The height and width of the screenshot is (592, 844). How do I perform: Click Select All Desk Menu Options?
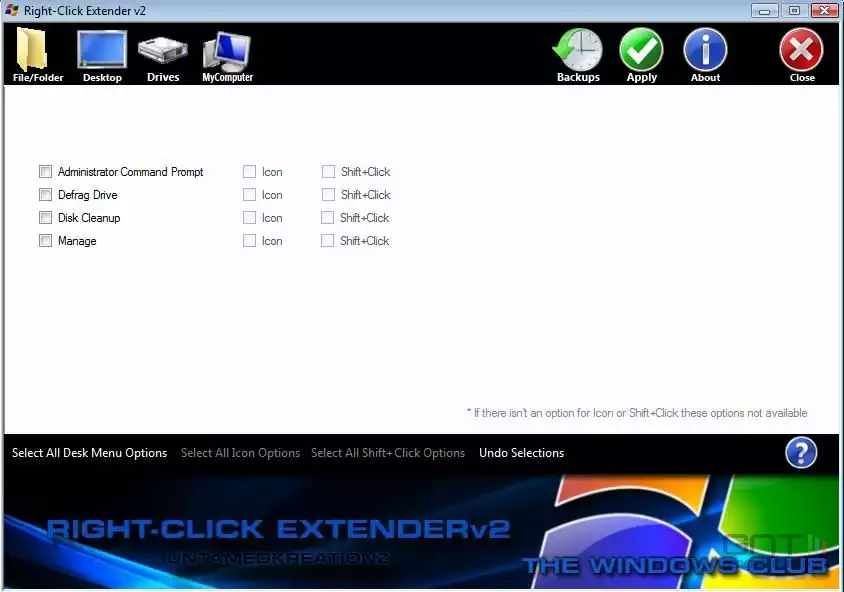click(x=89, y=453)
